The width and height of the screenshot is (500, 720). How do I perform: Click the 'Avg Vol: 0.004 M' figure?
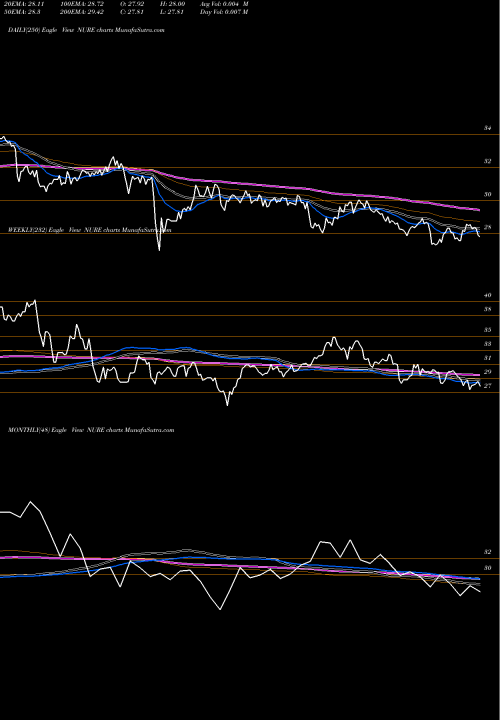click(224, 4)
